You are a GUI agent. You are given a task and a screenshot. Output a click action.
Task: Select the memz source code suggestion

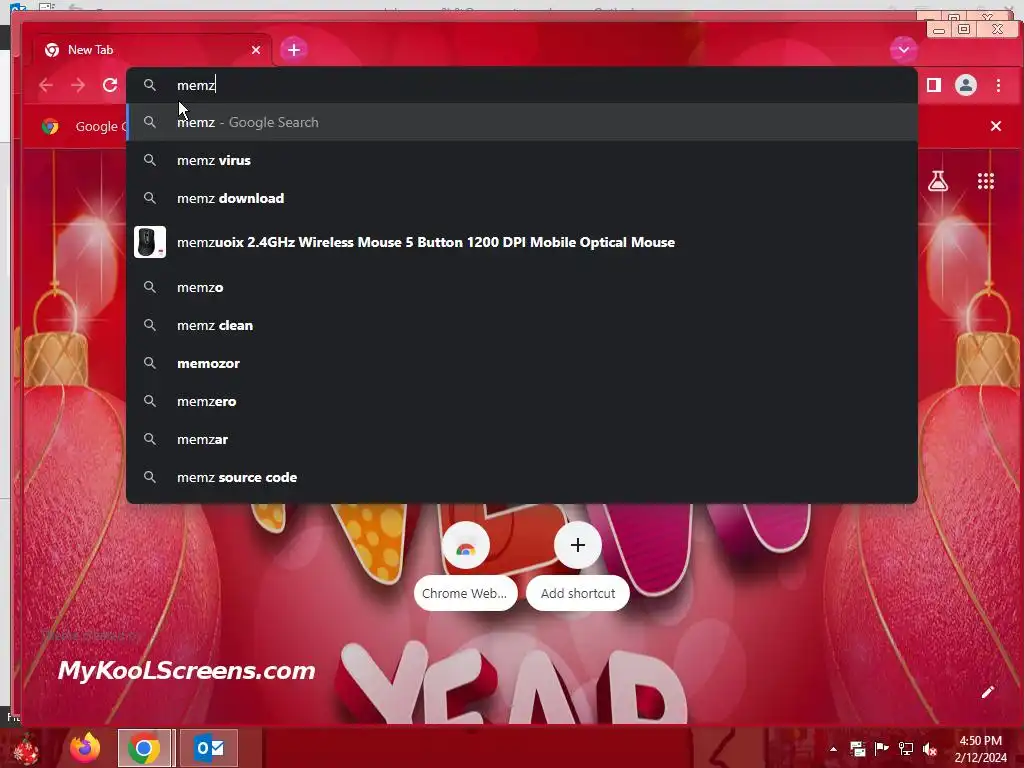click(522, 477)
